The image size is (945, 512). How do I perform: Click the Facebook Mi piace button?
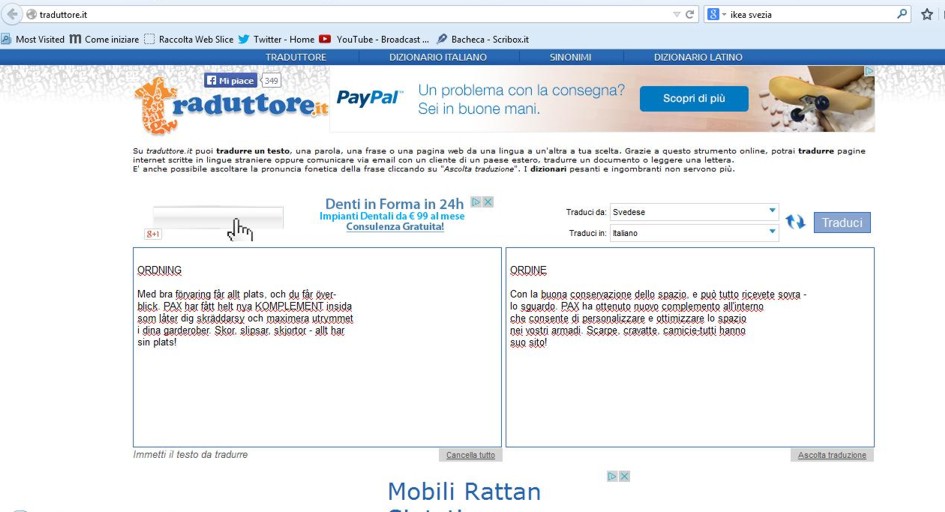click(x=231, y=80)
